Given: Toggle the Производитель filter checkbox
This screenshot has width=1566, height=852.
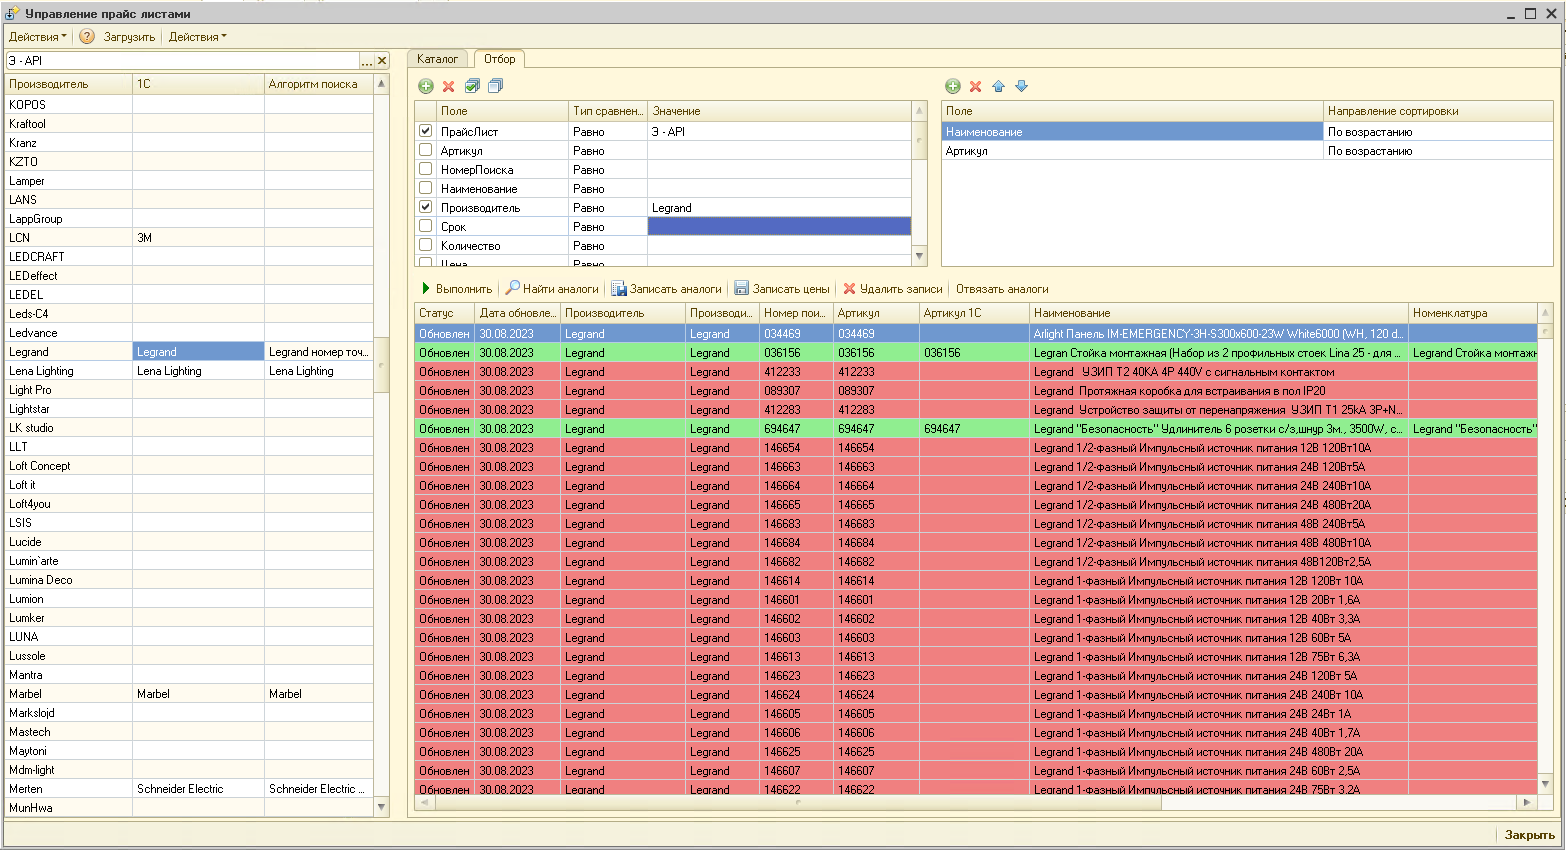Looking at the screenshot, I should pyautogui.click(x=426, y=207).
